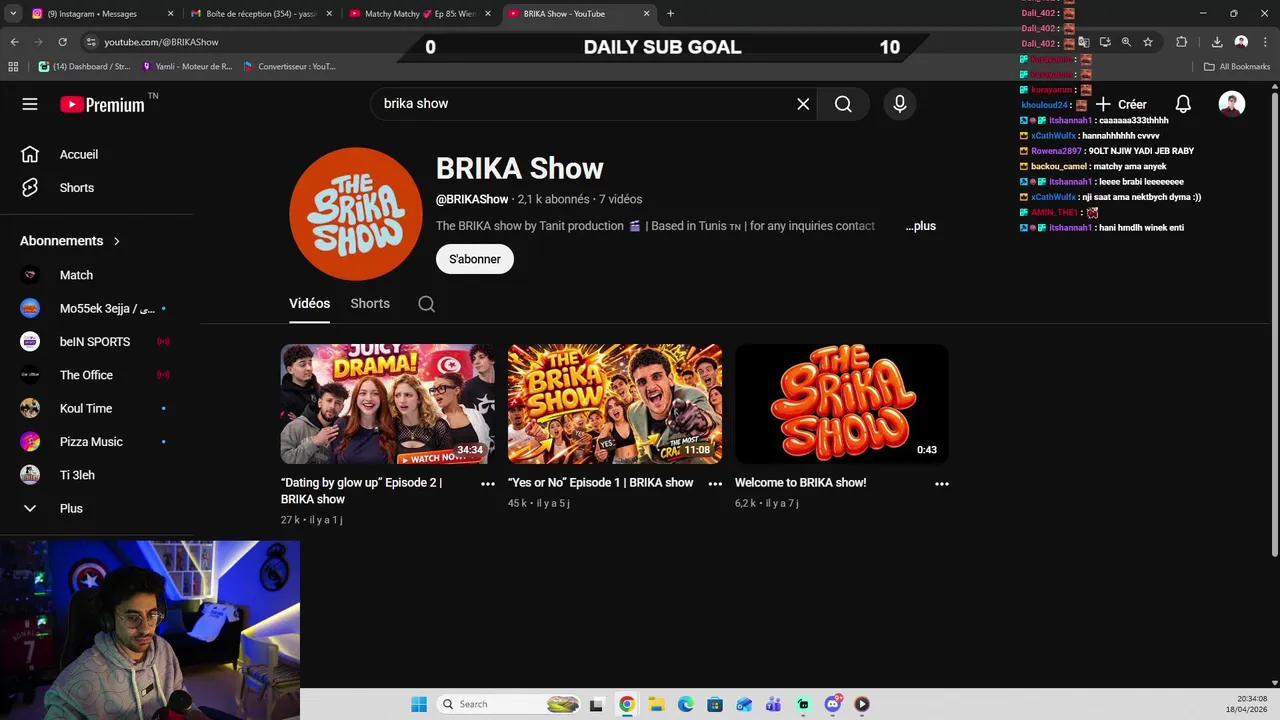
Task: Go back in browser history
Action: click(14, 42)
